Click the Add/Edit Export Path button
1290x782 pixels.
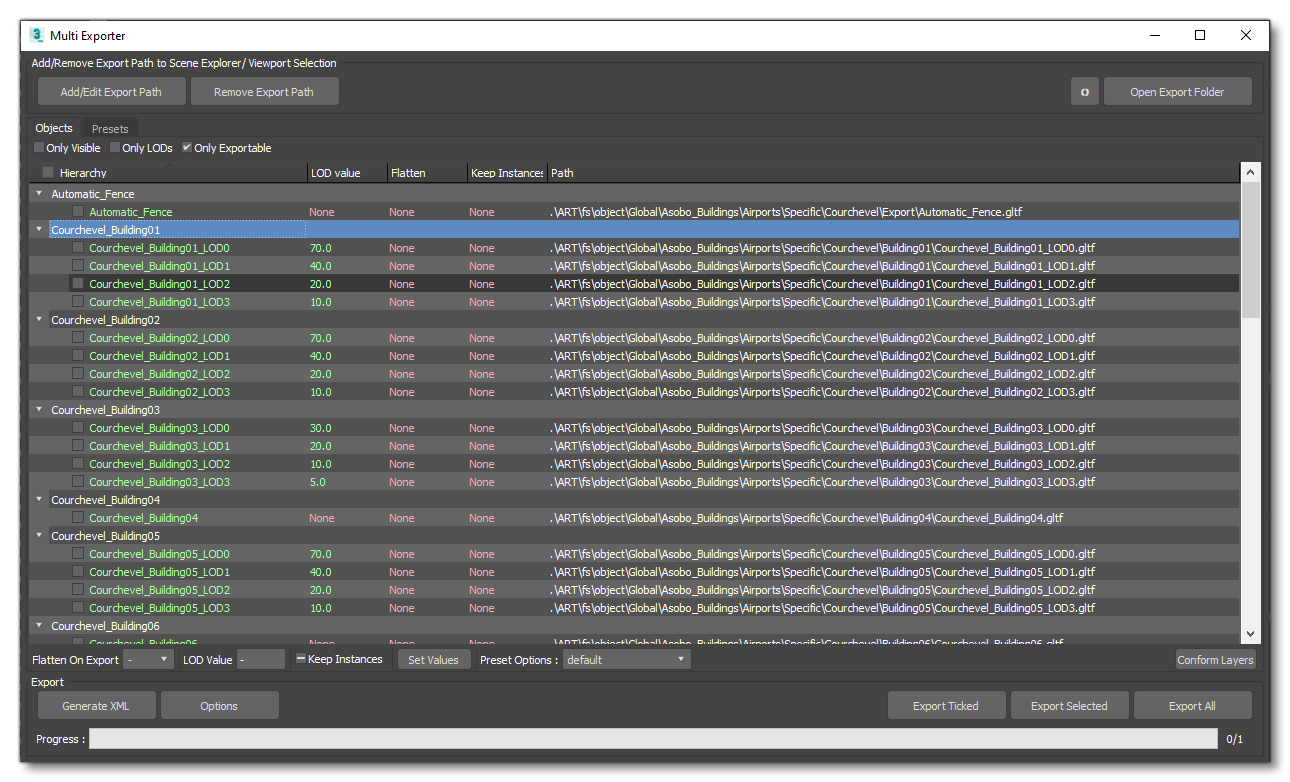111,91
